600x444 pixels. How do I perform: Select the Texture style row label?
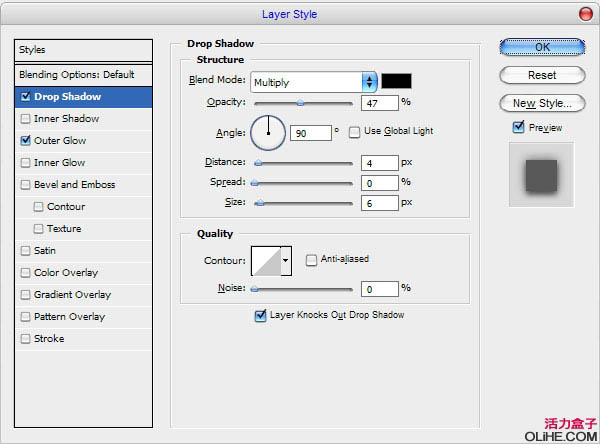point(64,229)
